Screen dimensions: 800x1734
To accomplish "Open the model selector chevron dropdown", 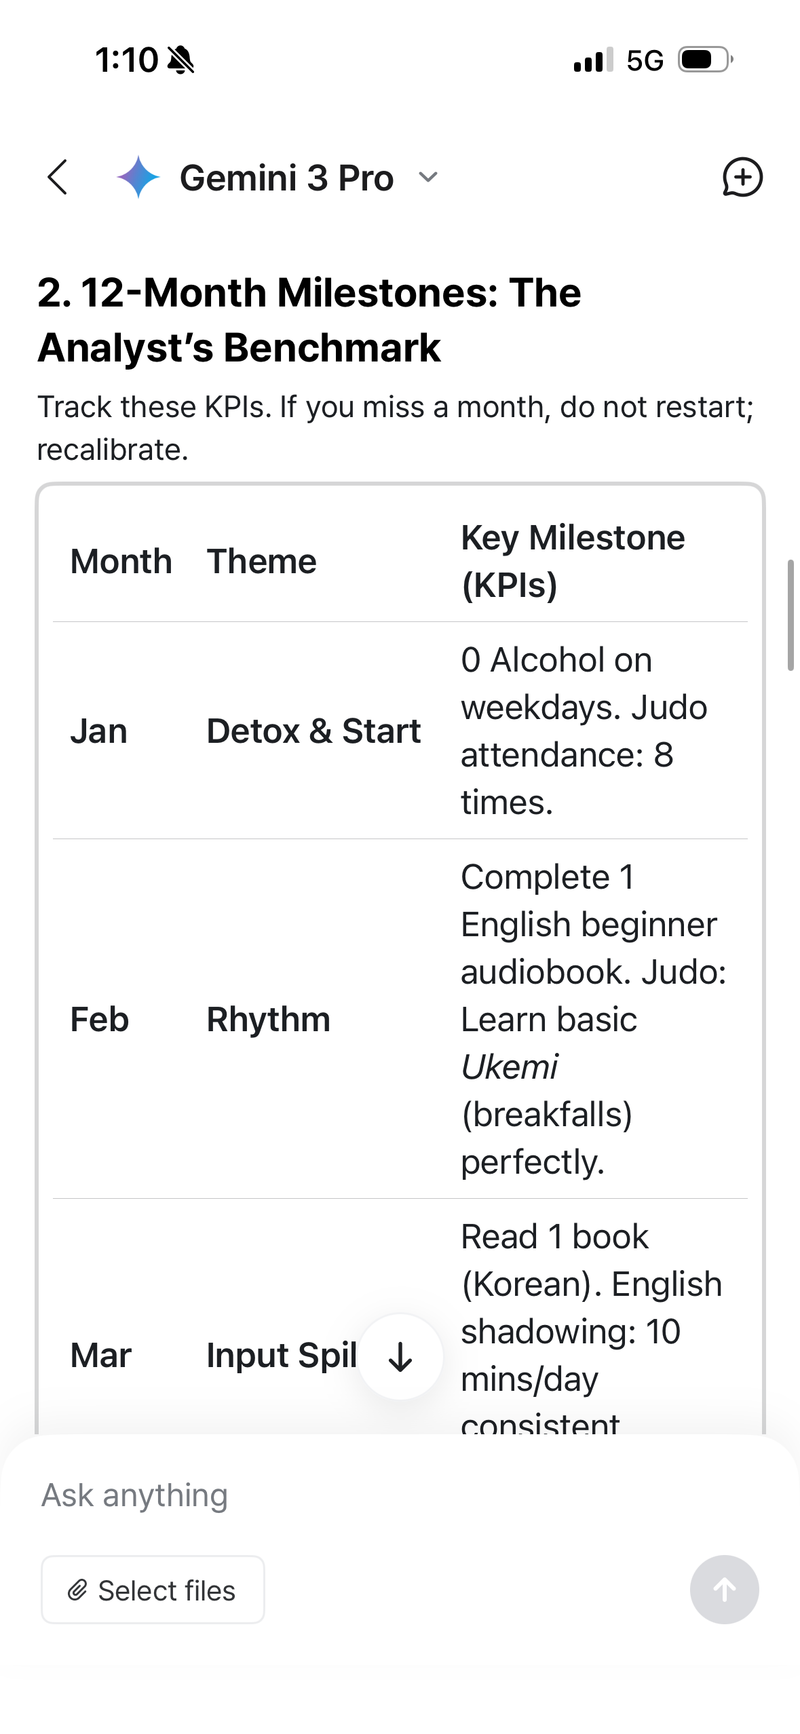I will tap(428, 178).
